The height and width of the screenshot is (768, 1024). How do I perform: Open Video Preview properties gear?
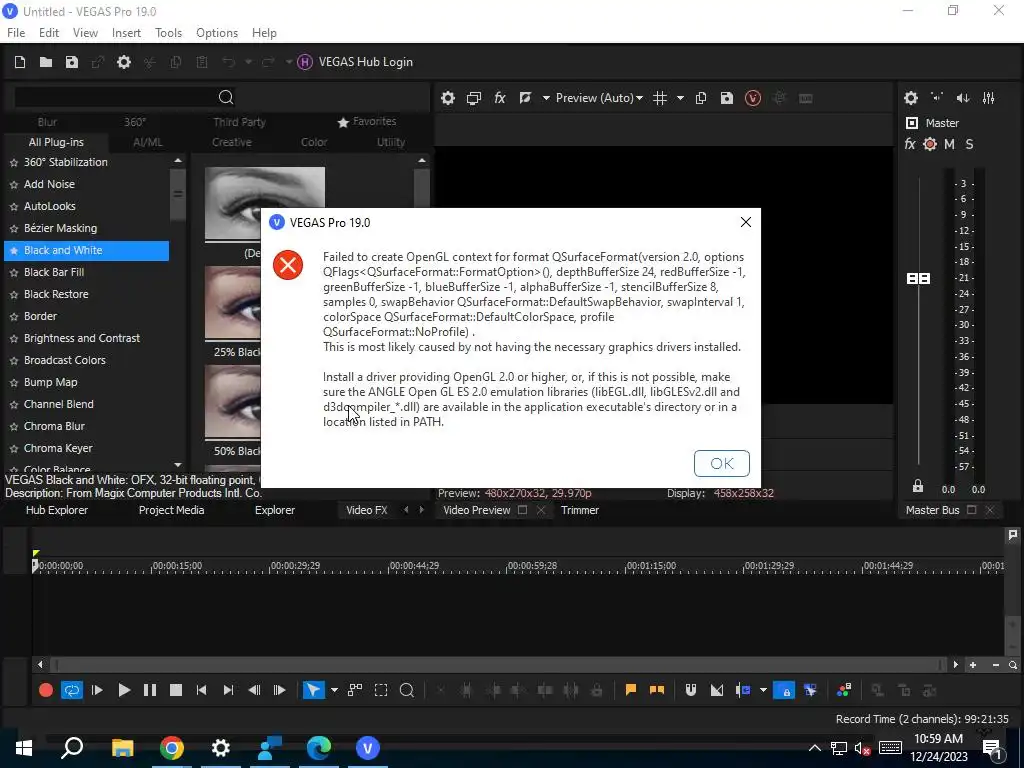[447, 98]
